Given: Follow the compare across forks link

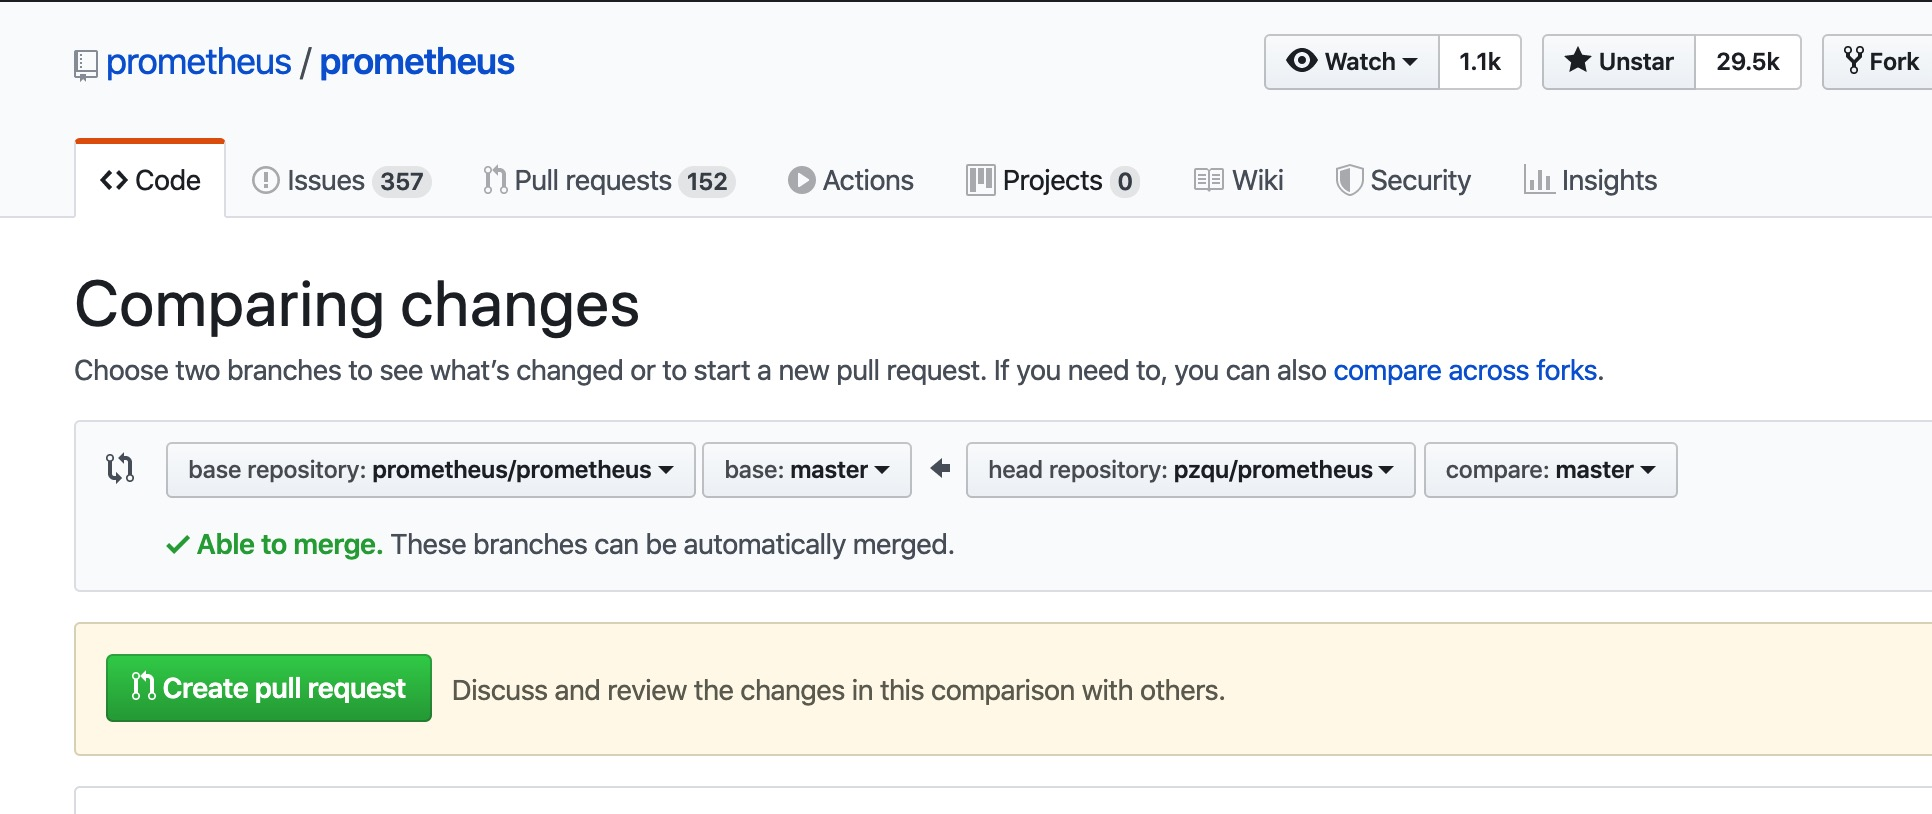Looking at the screenshot, I should tap(1465, 371).
